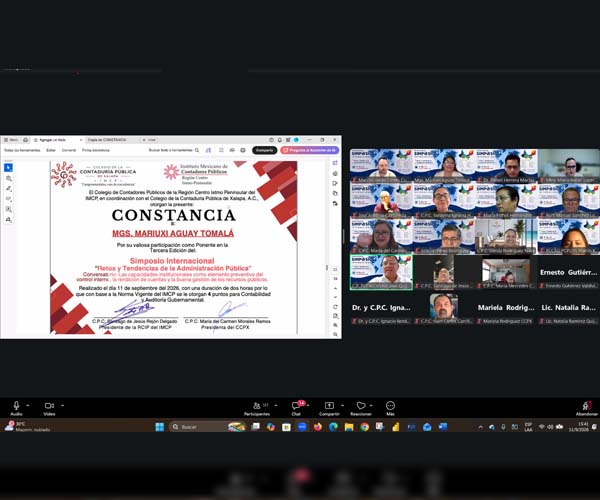Screen dimensions: 600x500
Task: Click the Acrobat cloud upload icon
Action: pos(232,150)
